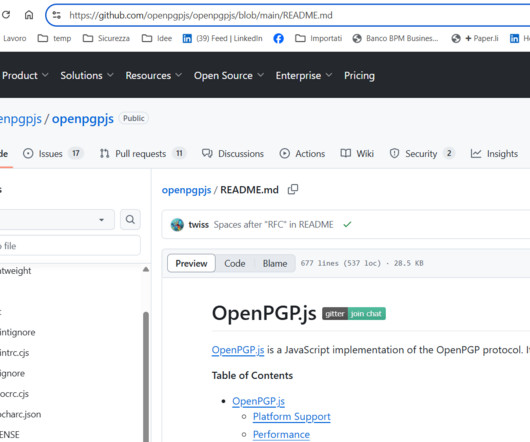
Task: Expand the Solutions menu
Action: click(87, 75)
